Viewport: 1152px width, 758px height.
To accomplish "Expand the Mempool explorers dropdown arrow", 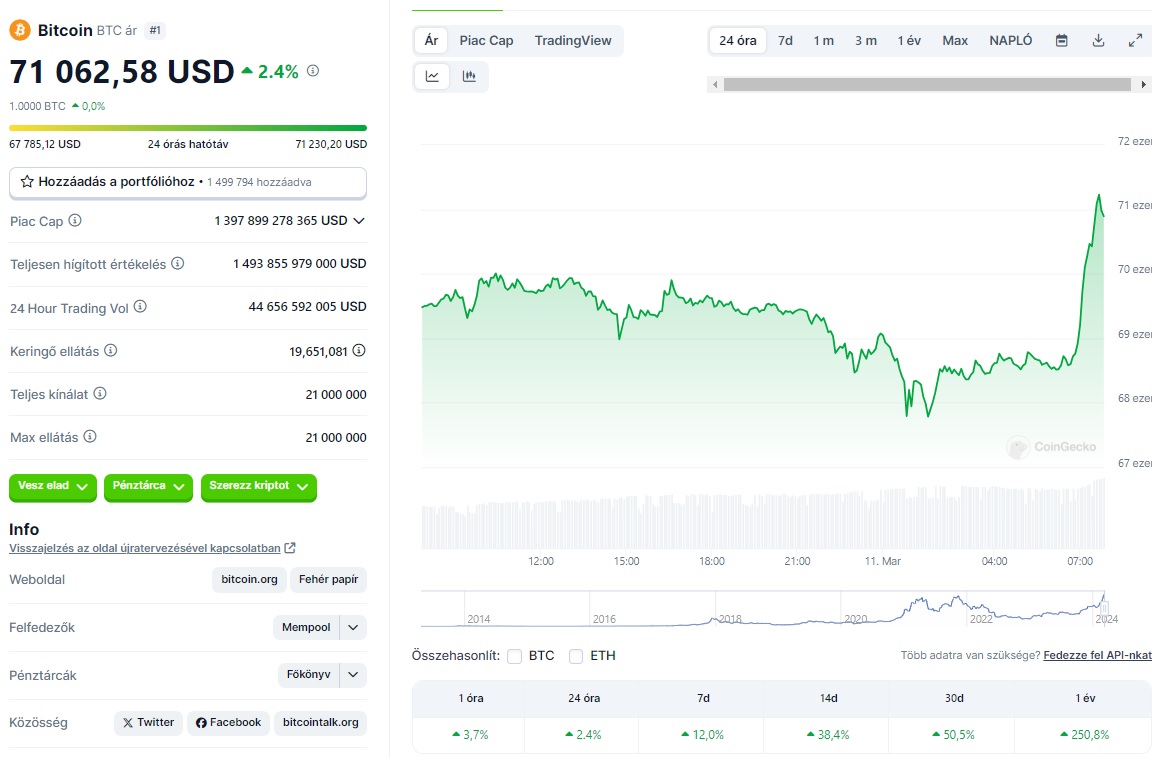I will pos(353,627).
